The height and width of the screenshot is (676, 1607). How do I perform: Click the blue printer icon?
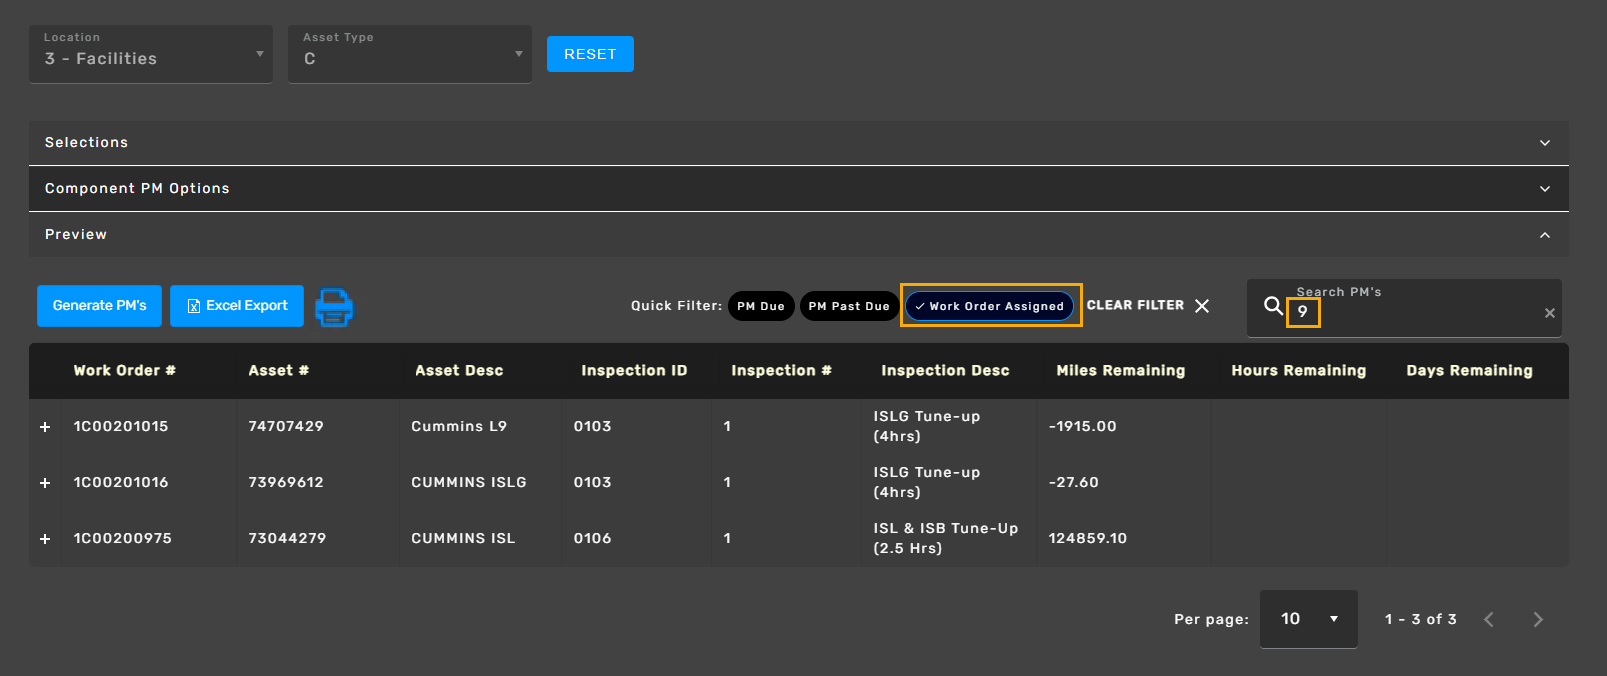pyautogui.click(x=334, y=307)
